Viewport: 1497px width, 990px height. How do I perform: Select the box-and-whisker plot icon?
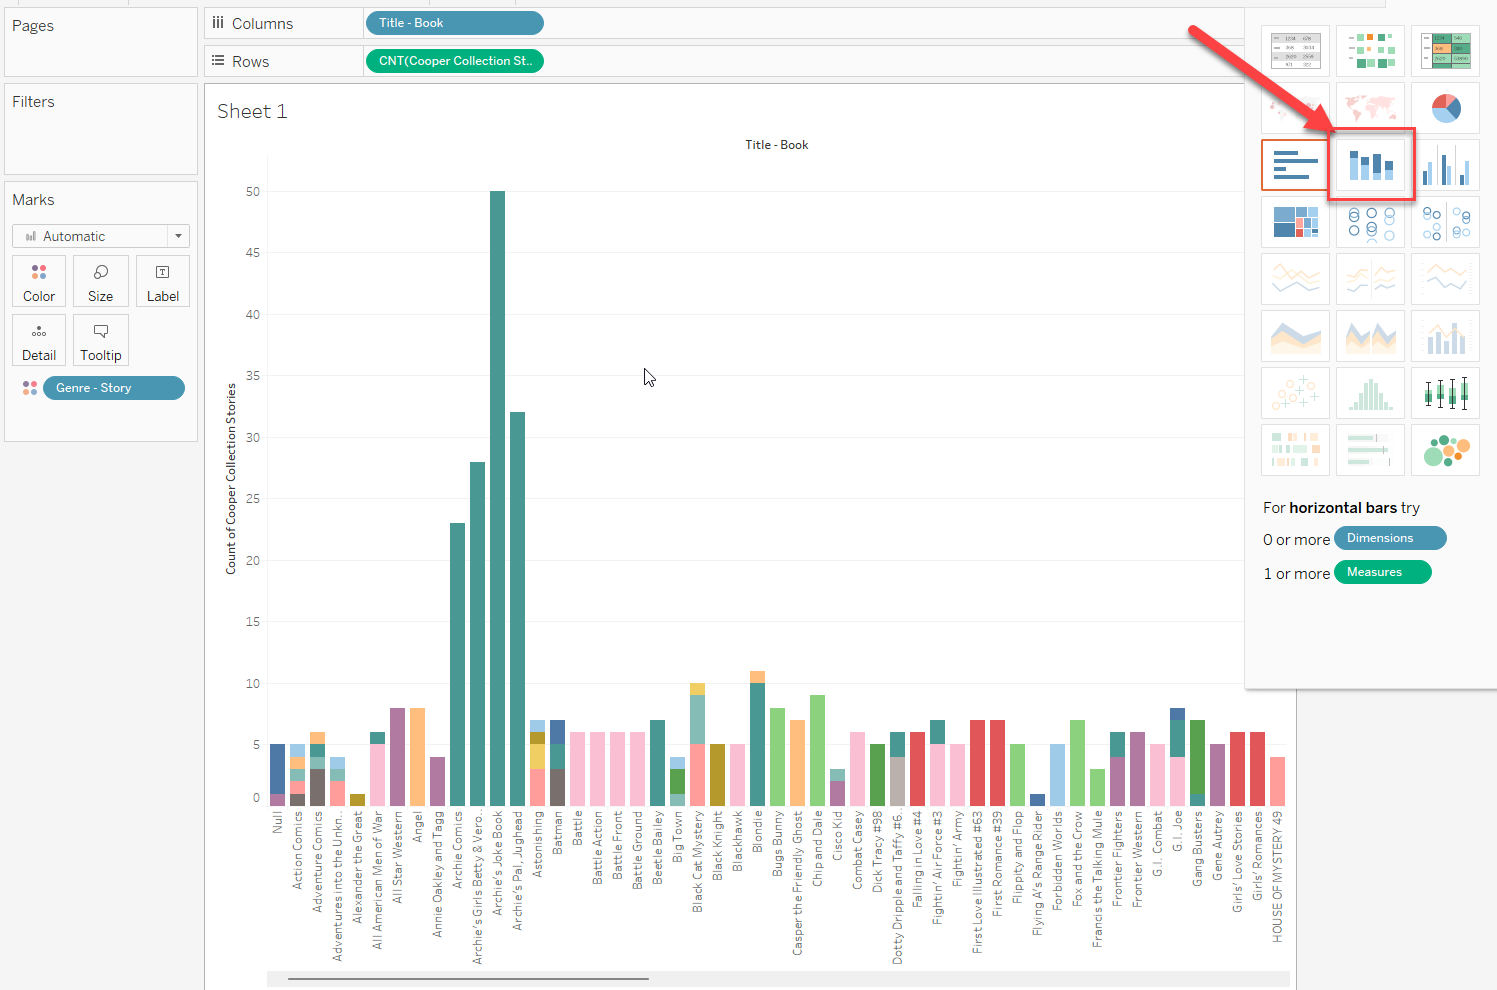click(x=1445, y=393)
